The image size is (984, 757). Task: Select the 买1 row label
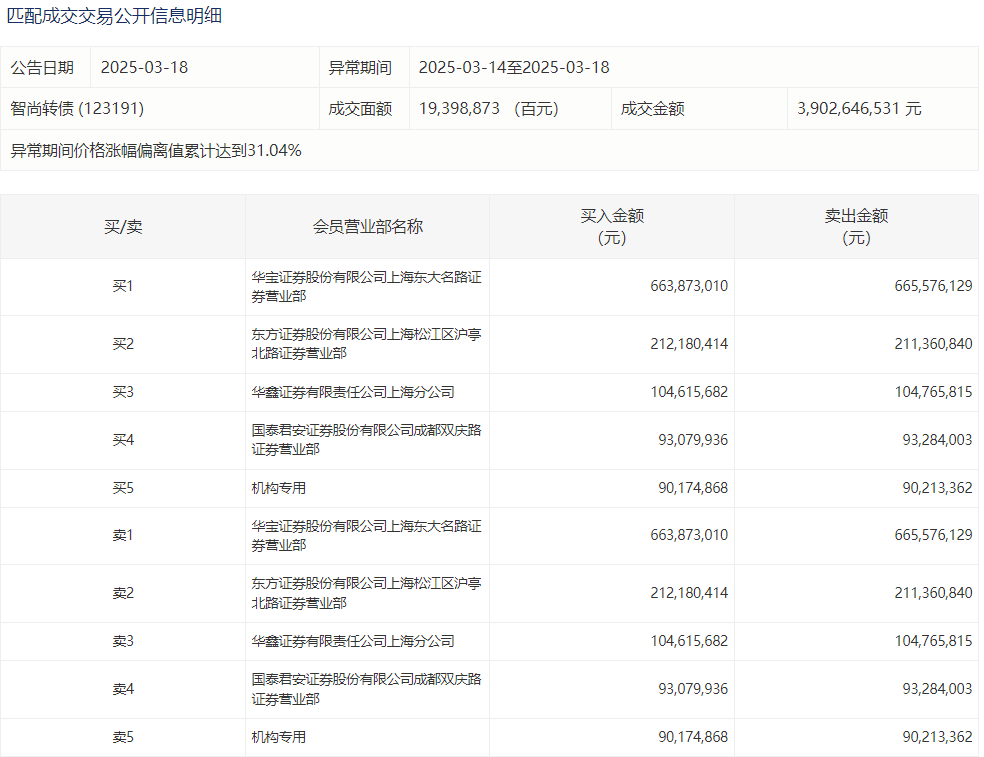click(123, 286)
